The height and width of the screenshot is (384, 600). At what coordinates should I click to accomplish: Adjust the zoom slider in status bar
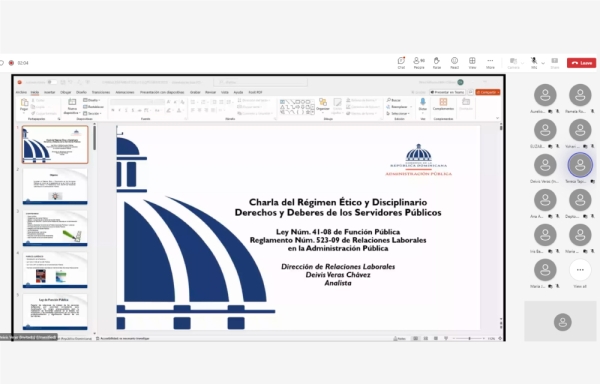(469, 338)
